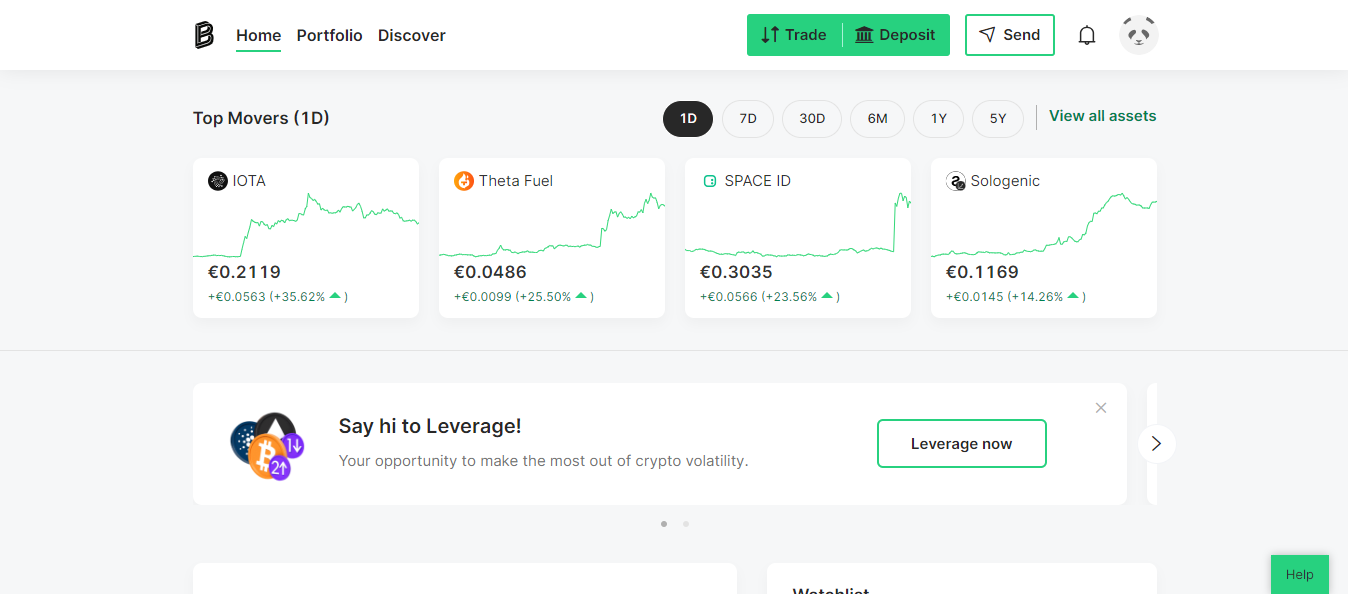The height and width of the screenshot is (594, 1348).
Task: Open View all assets link
Action: pyautogui.click(x=1102, y=116)
